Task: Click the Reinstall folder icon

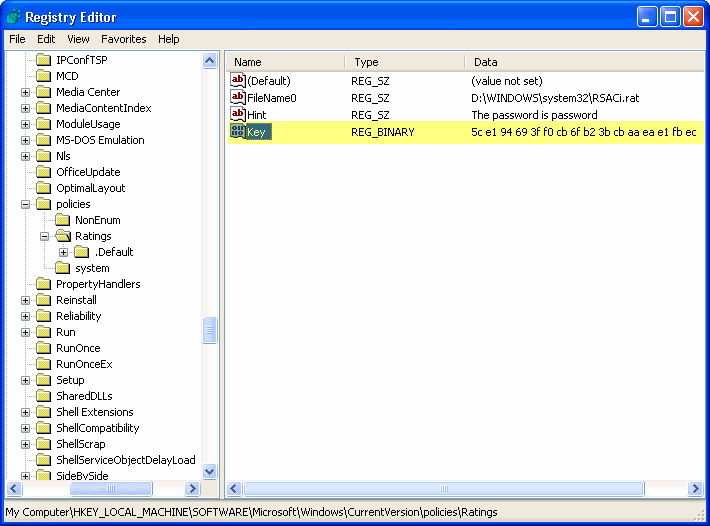Action: tap(43, 300)
